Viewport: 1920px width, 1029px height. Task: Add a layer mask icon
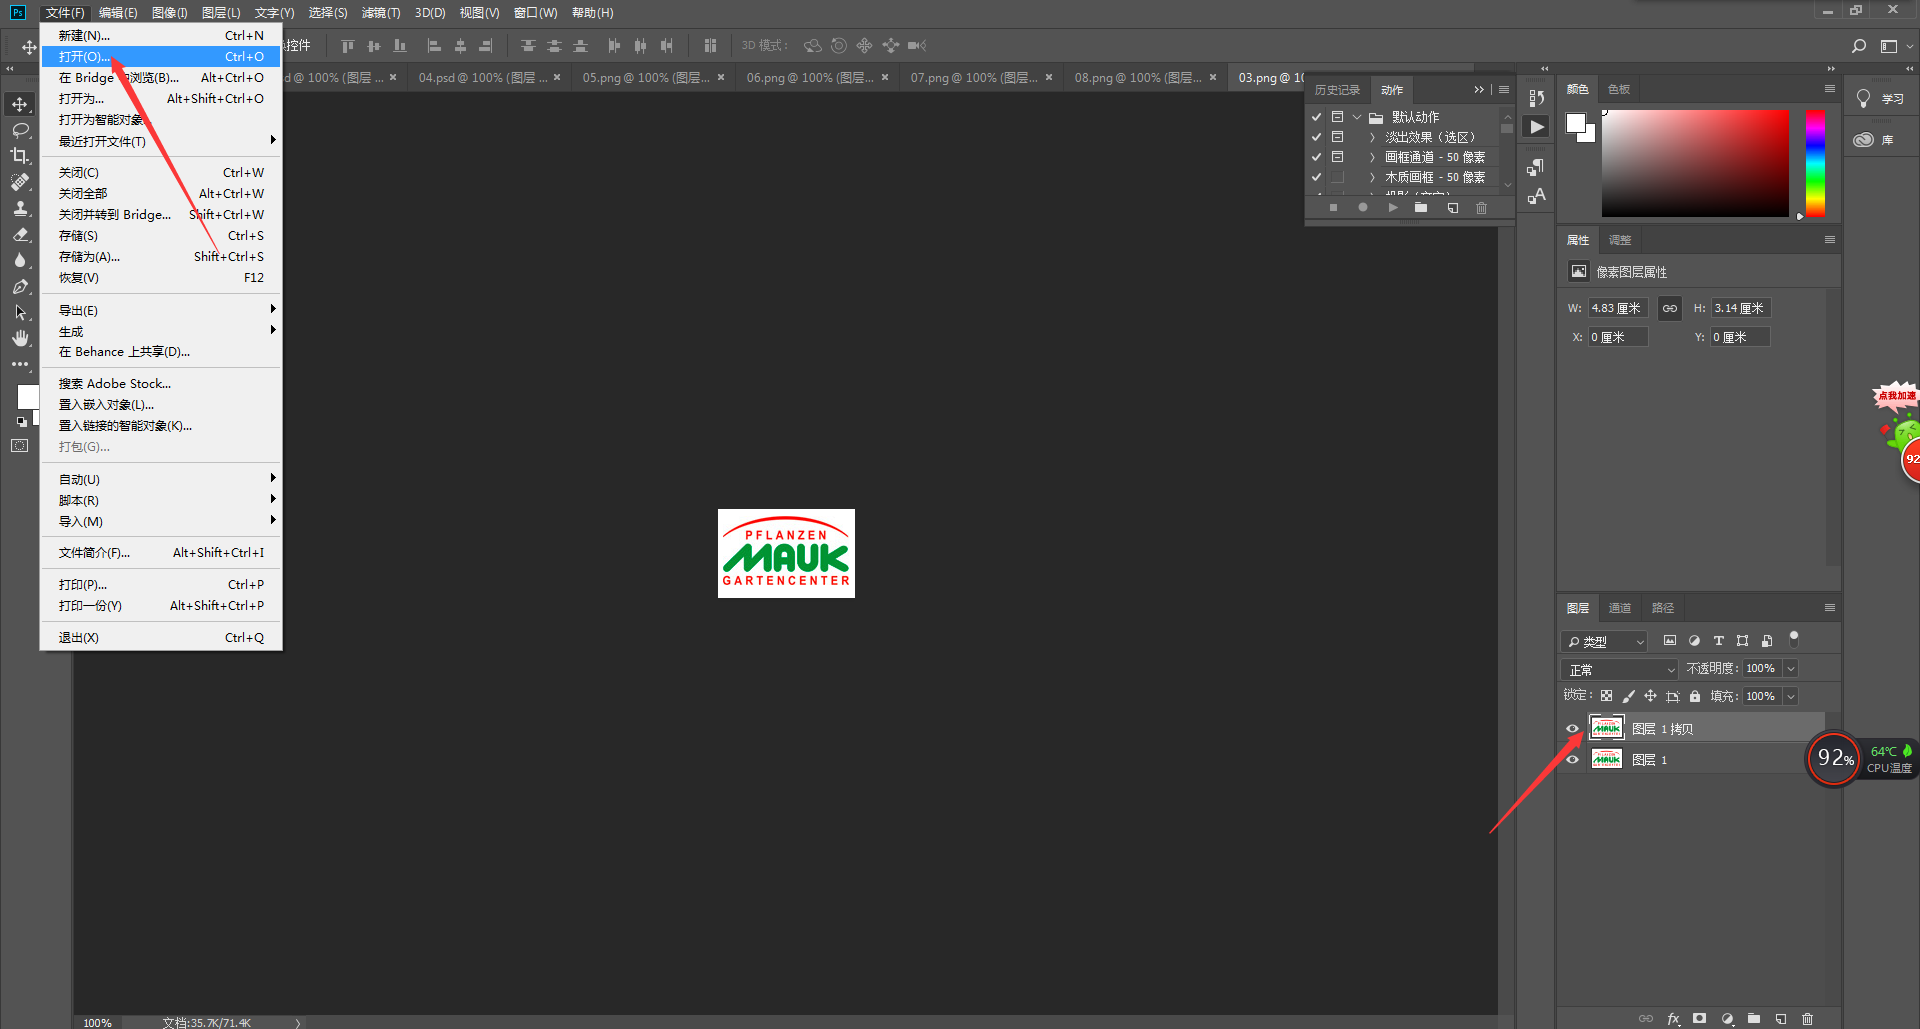tap(1700, 1019)
